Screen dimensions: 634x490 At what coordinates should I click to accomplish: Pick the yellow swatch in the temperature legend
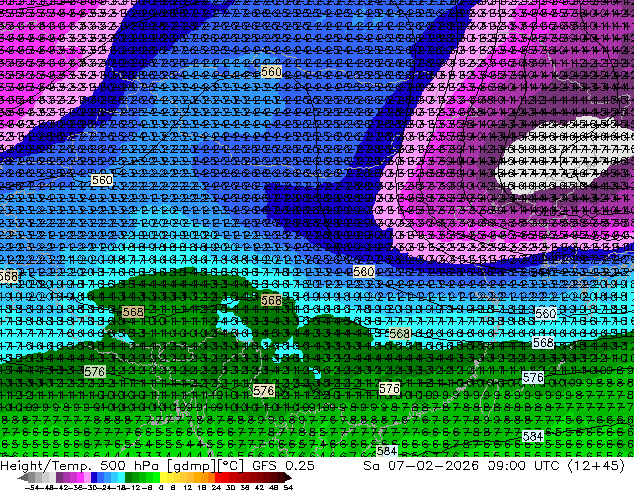coord(163,477)
